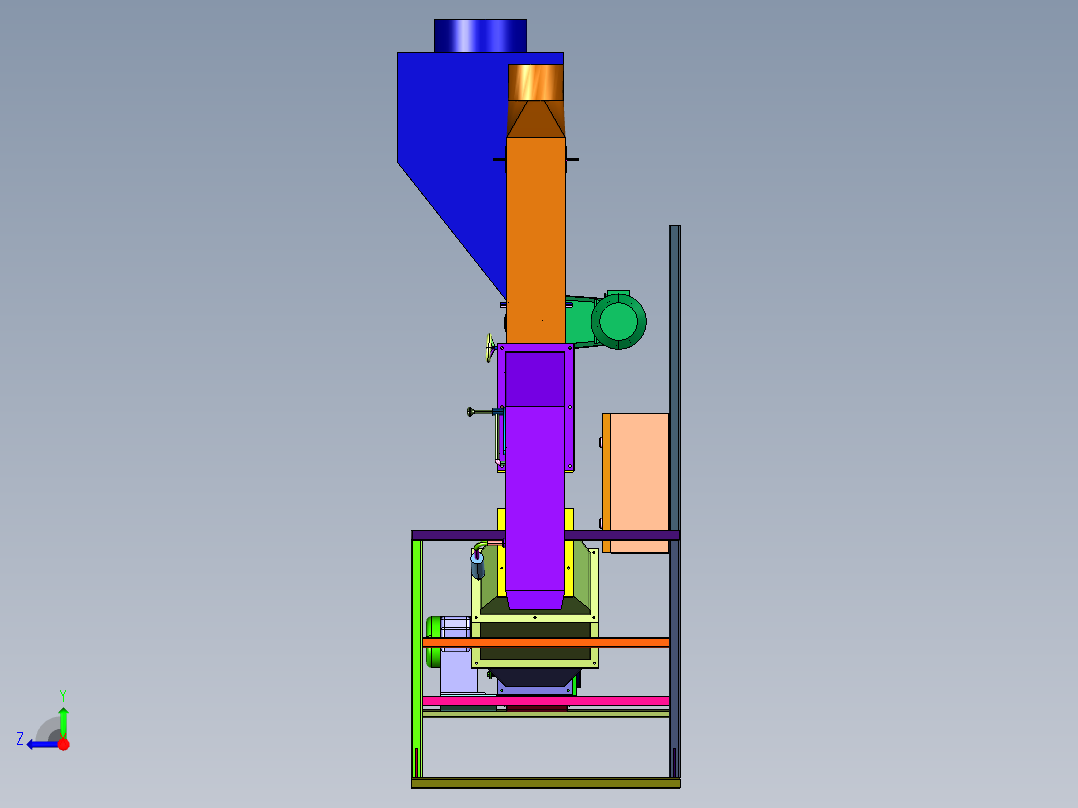Select the orange horizontal frame bar
The image size is (1078, 808).
546,642
